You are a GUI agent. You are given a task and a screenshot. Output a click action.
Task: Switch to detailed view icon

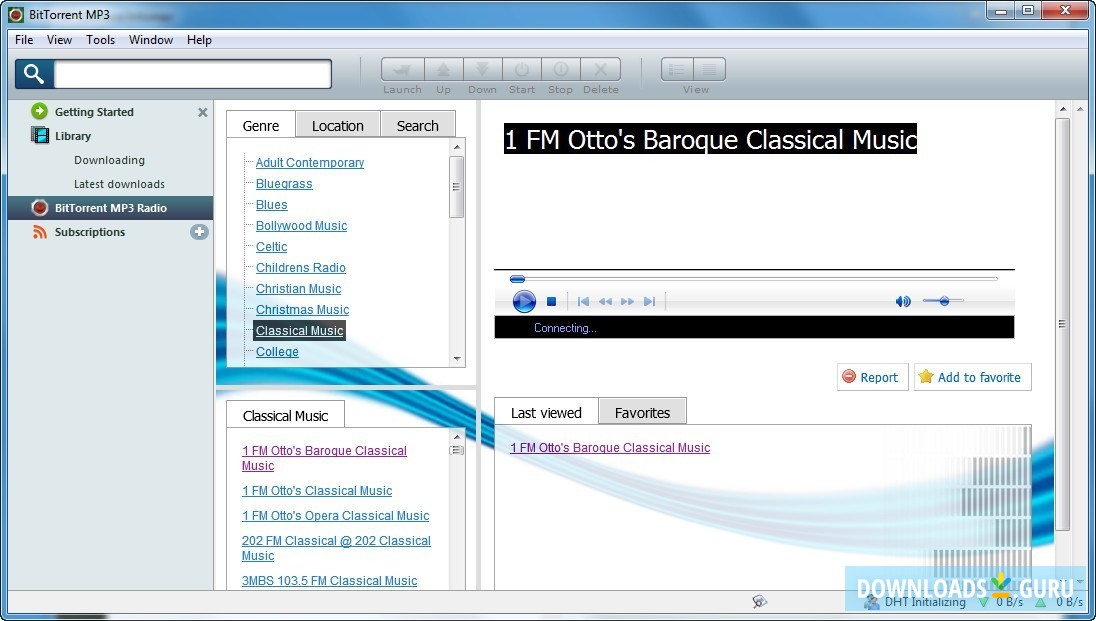point(709,70)
